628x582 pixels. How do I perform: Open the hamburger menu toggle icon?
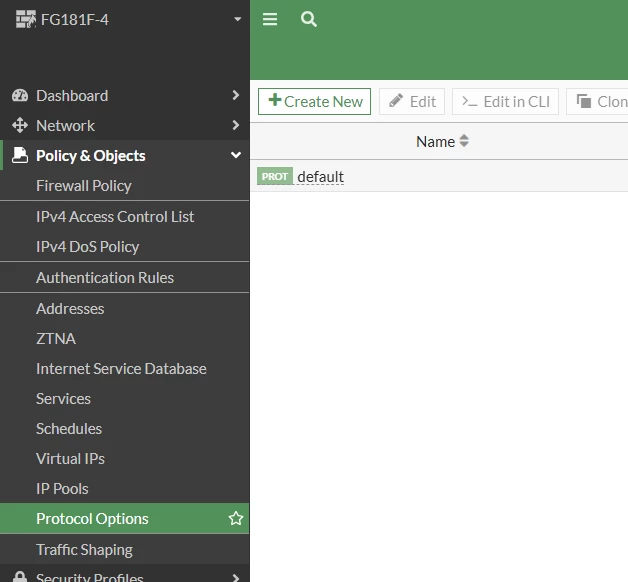click(270, 19)
